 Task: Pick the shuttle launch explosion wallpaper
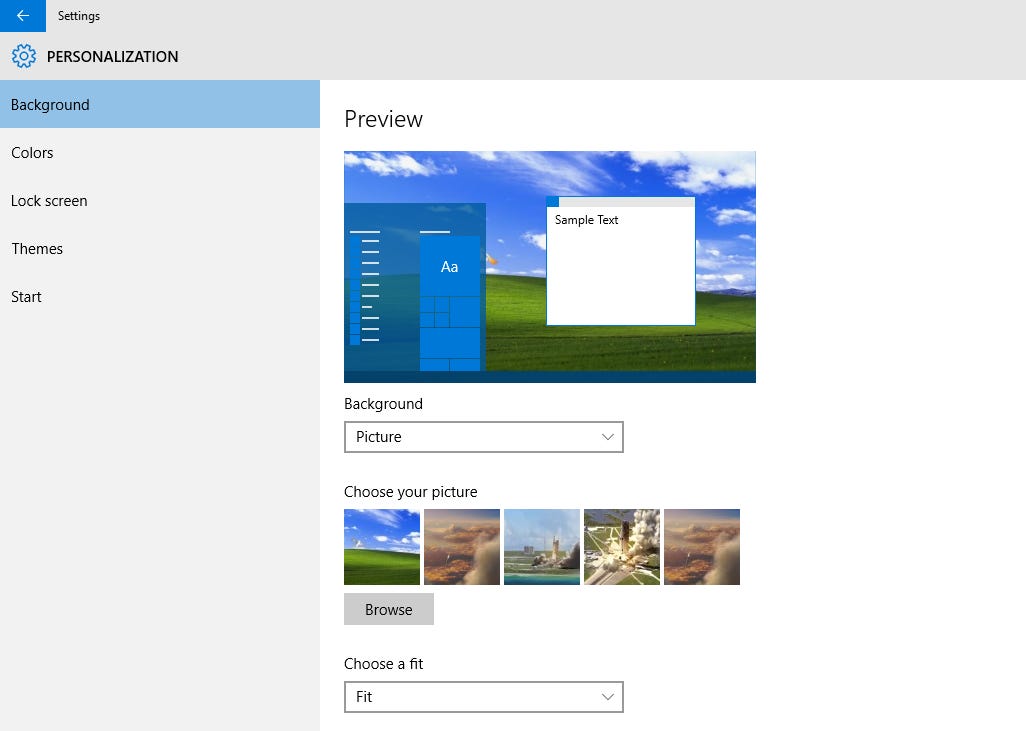coord(621,546)
